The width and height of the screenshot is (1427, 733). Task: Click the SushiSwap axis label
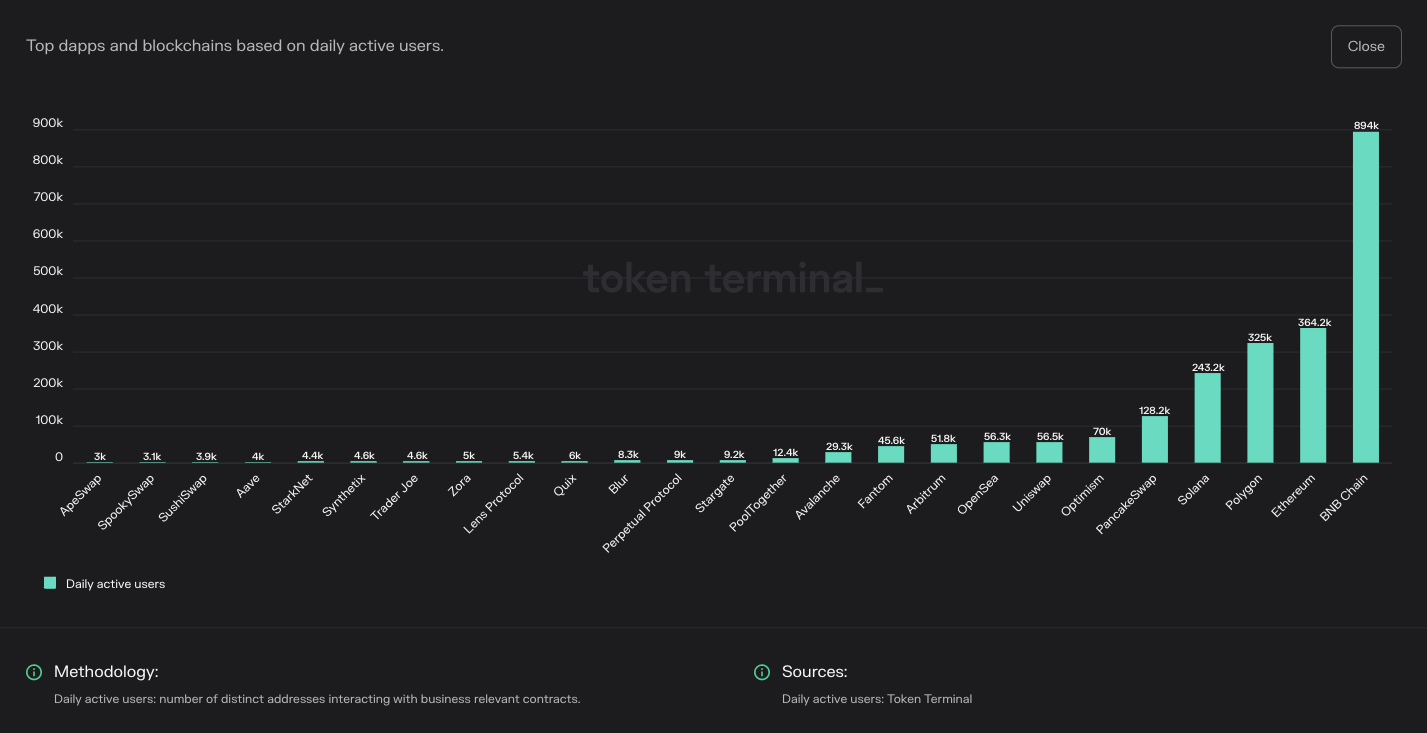coord(181,500)
